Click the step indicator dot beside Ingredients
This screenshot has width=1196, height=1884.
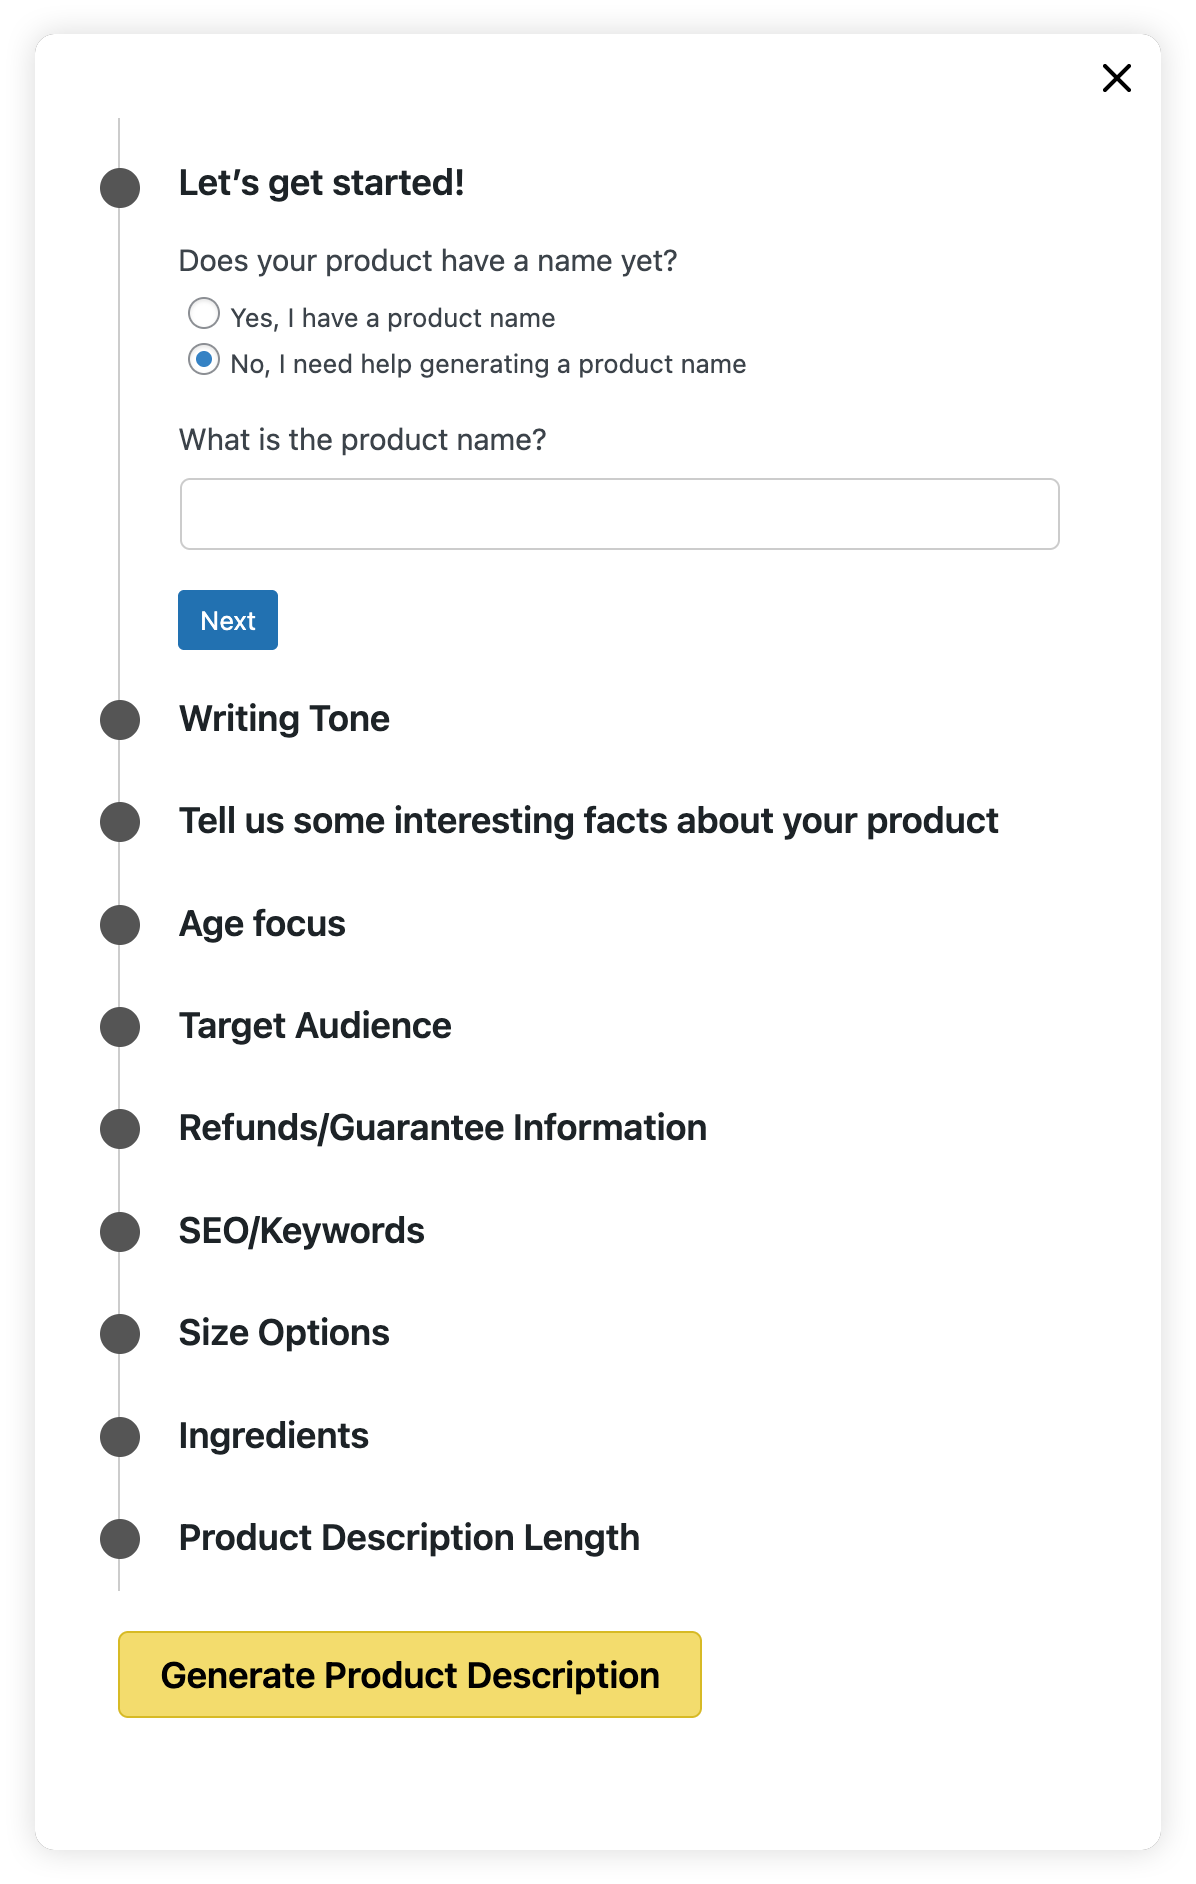120,1437
